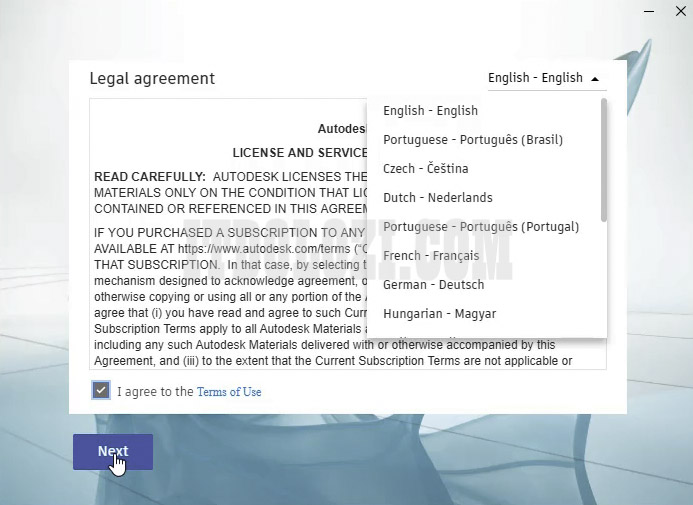Click the LICENSE AND SERVICE heading
This screenshot has height=505, width=693.
click(300, 153)
